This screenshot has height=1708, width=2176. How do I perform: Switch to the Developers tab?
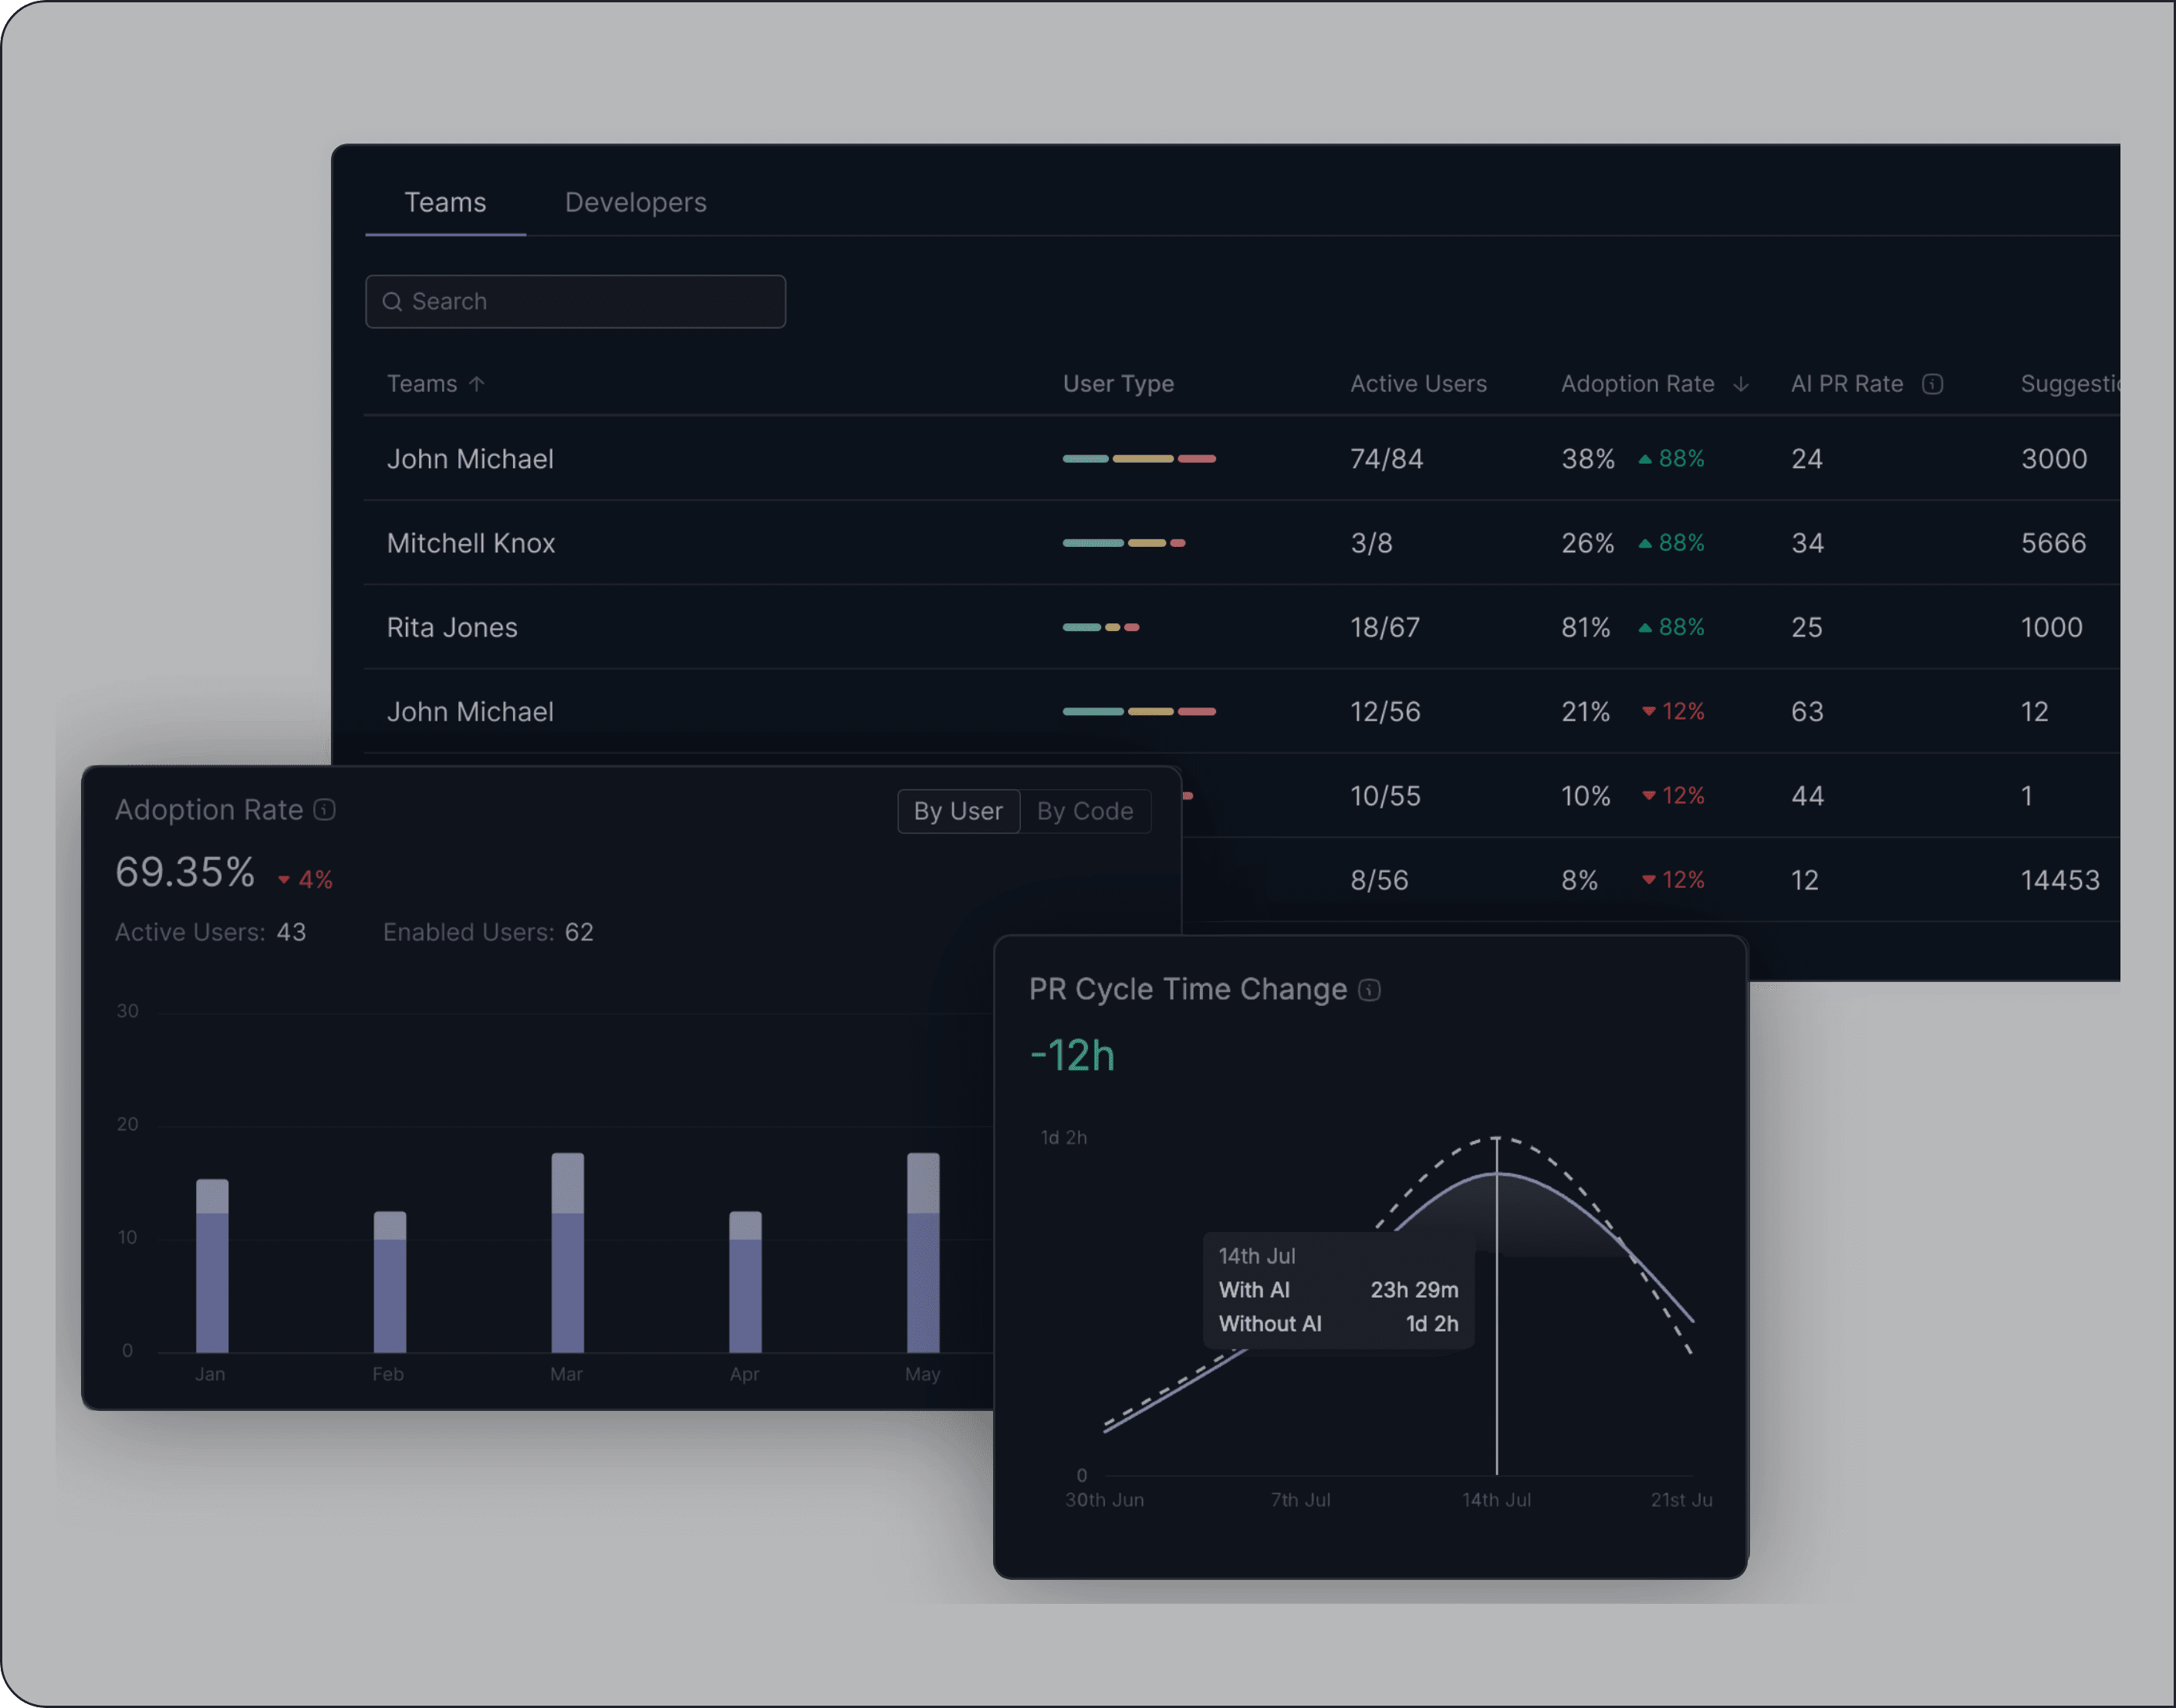pos(635,203)
